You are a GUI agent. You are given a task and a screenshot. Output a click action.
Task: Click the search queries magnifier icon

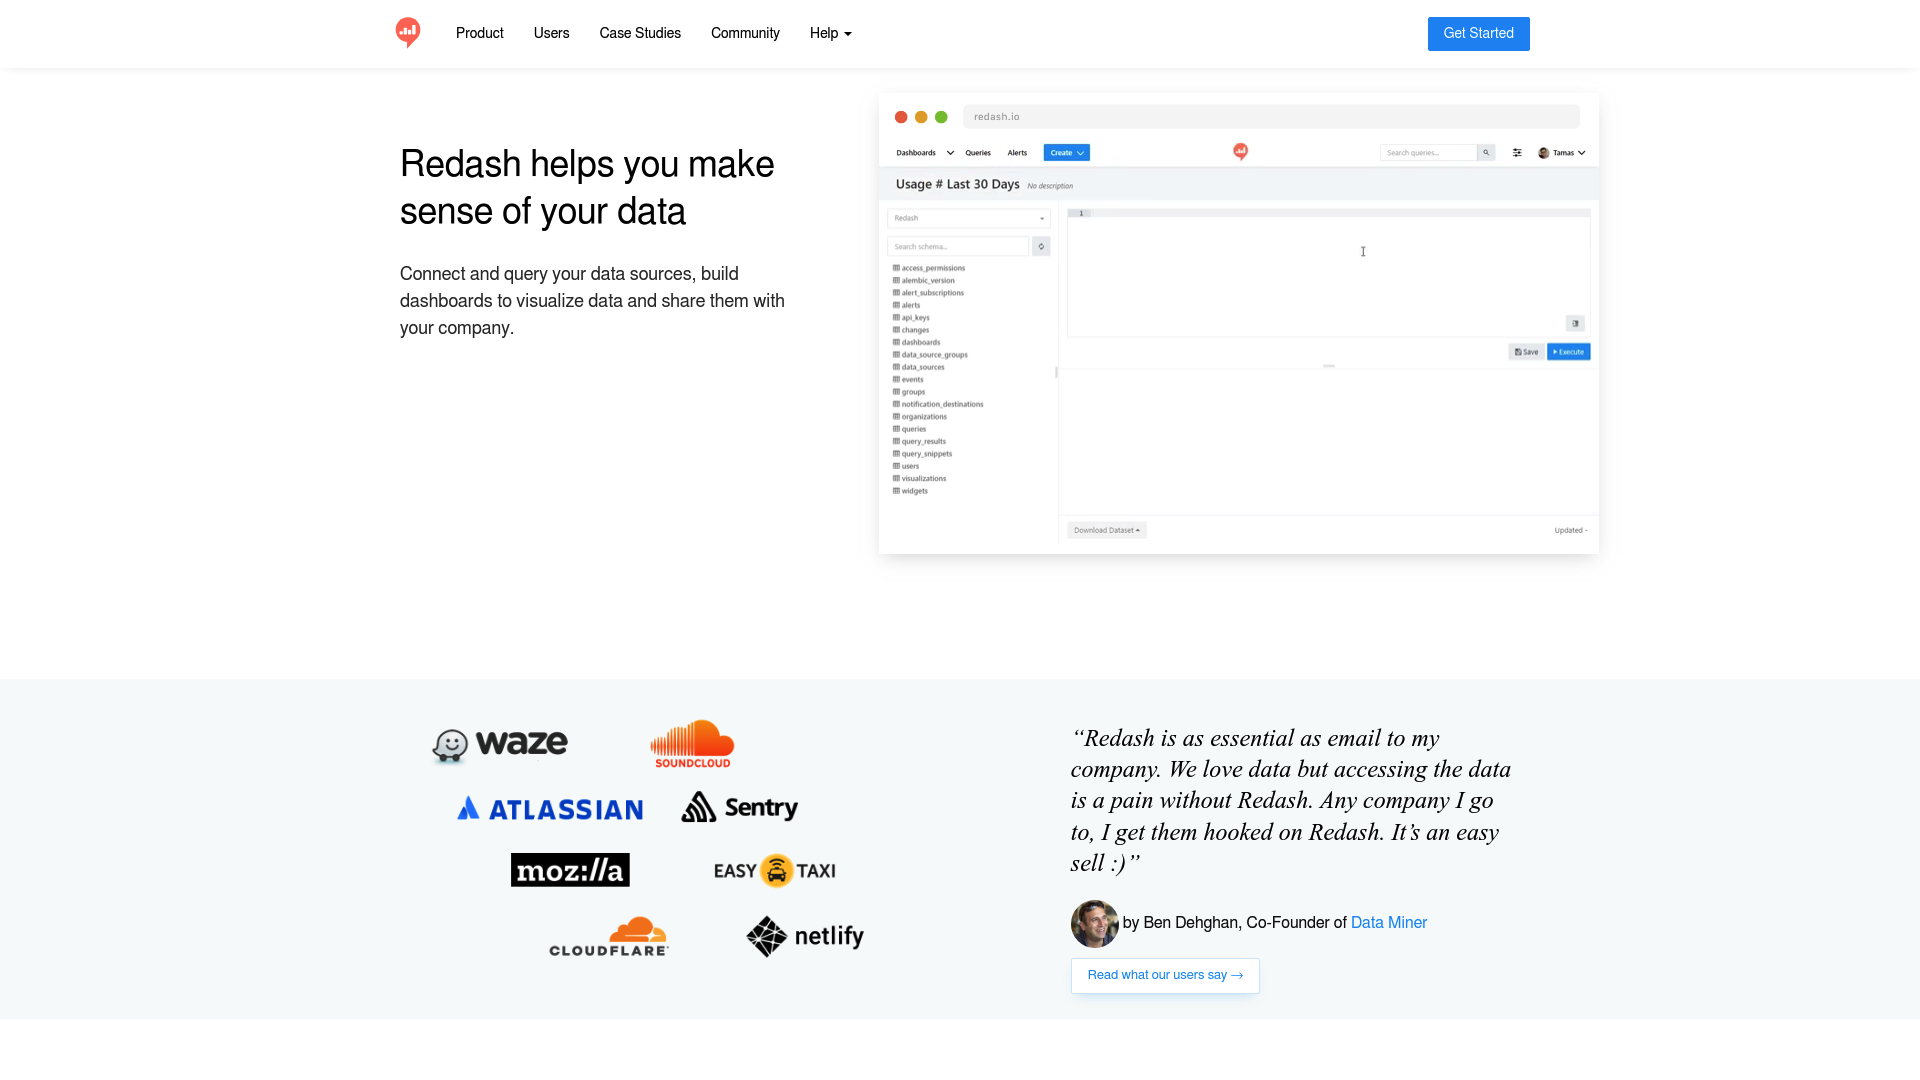[x=1486, y=152]
